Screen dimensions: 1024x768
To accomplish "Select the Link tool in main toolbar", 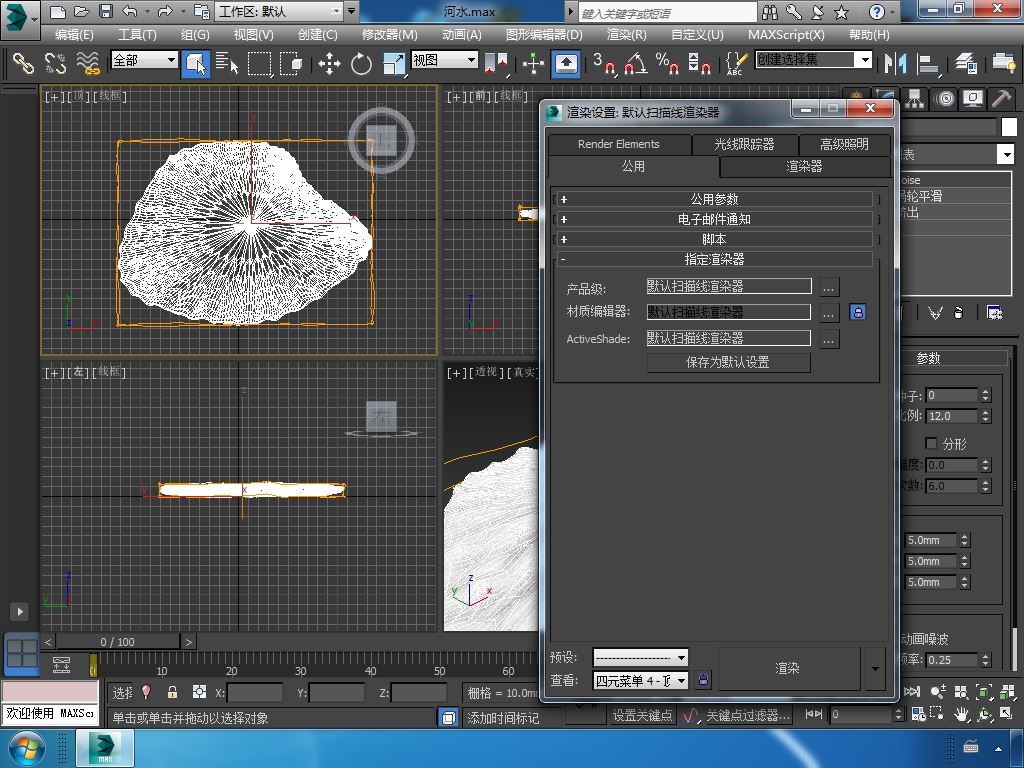I will coord(23,63).
